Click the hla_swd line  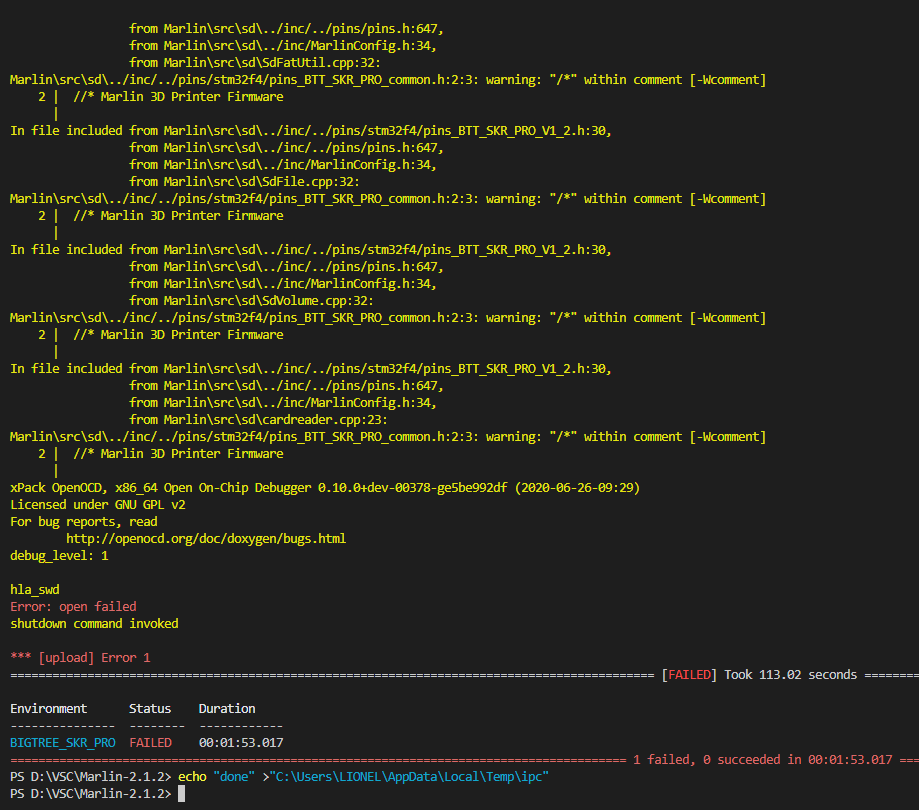(35, 590)
